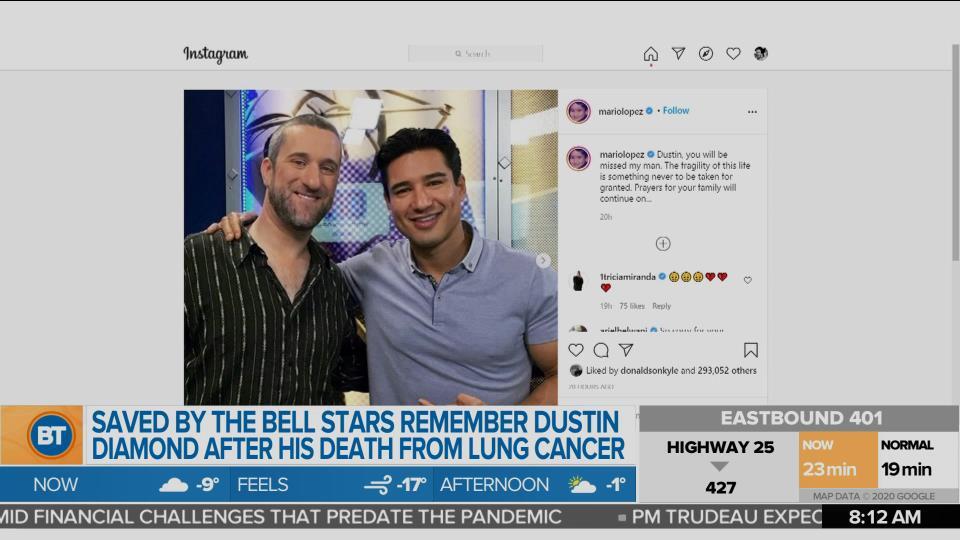Open mariolopez profile from post header
This screenshot has height=540, width=960.
(620, 111)
